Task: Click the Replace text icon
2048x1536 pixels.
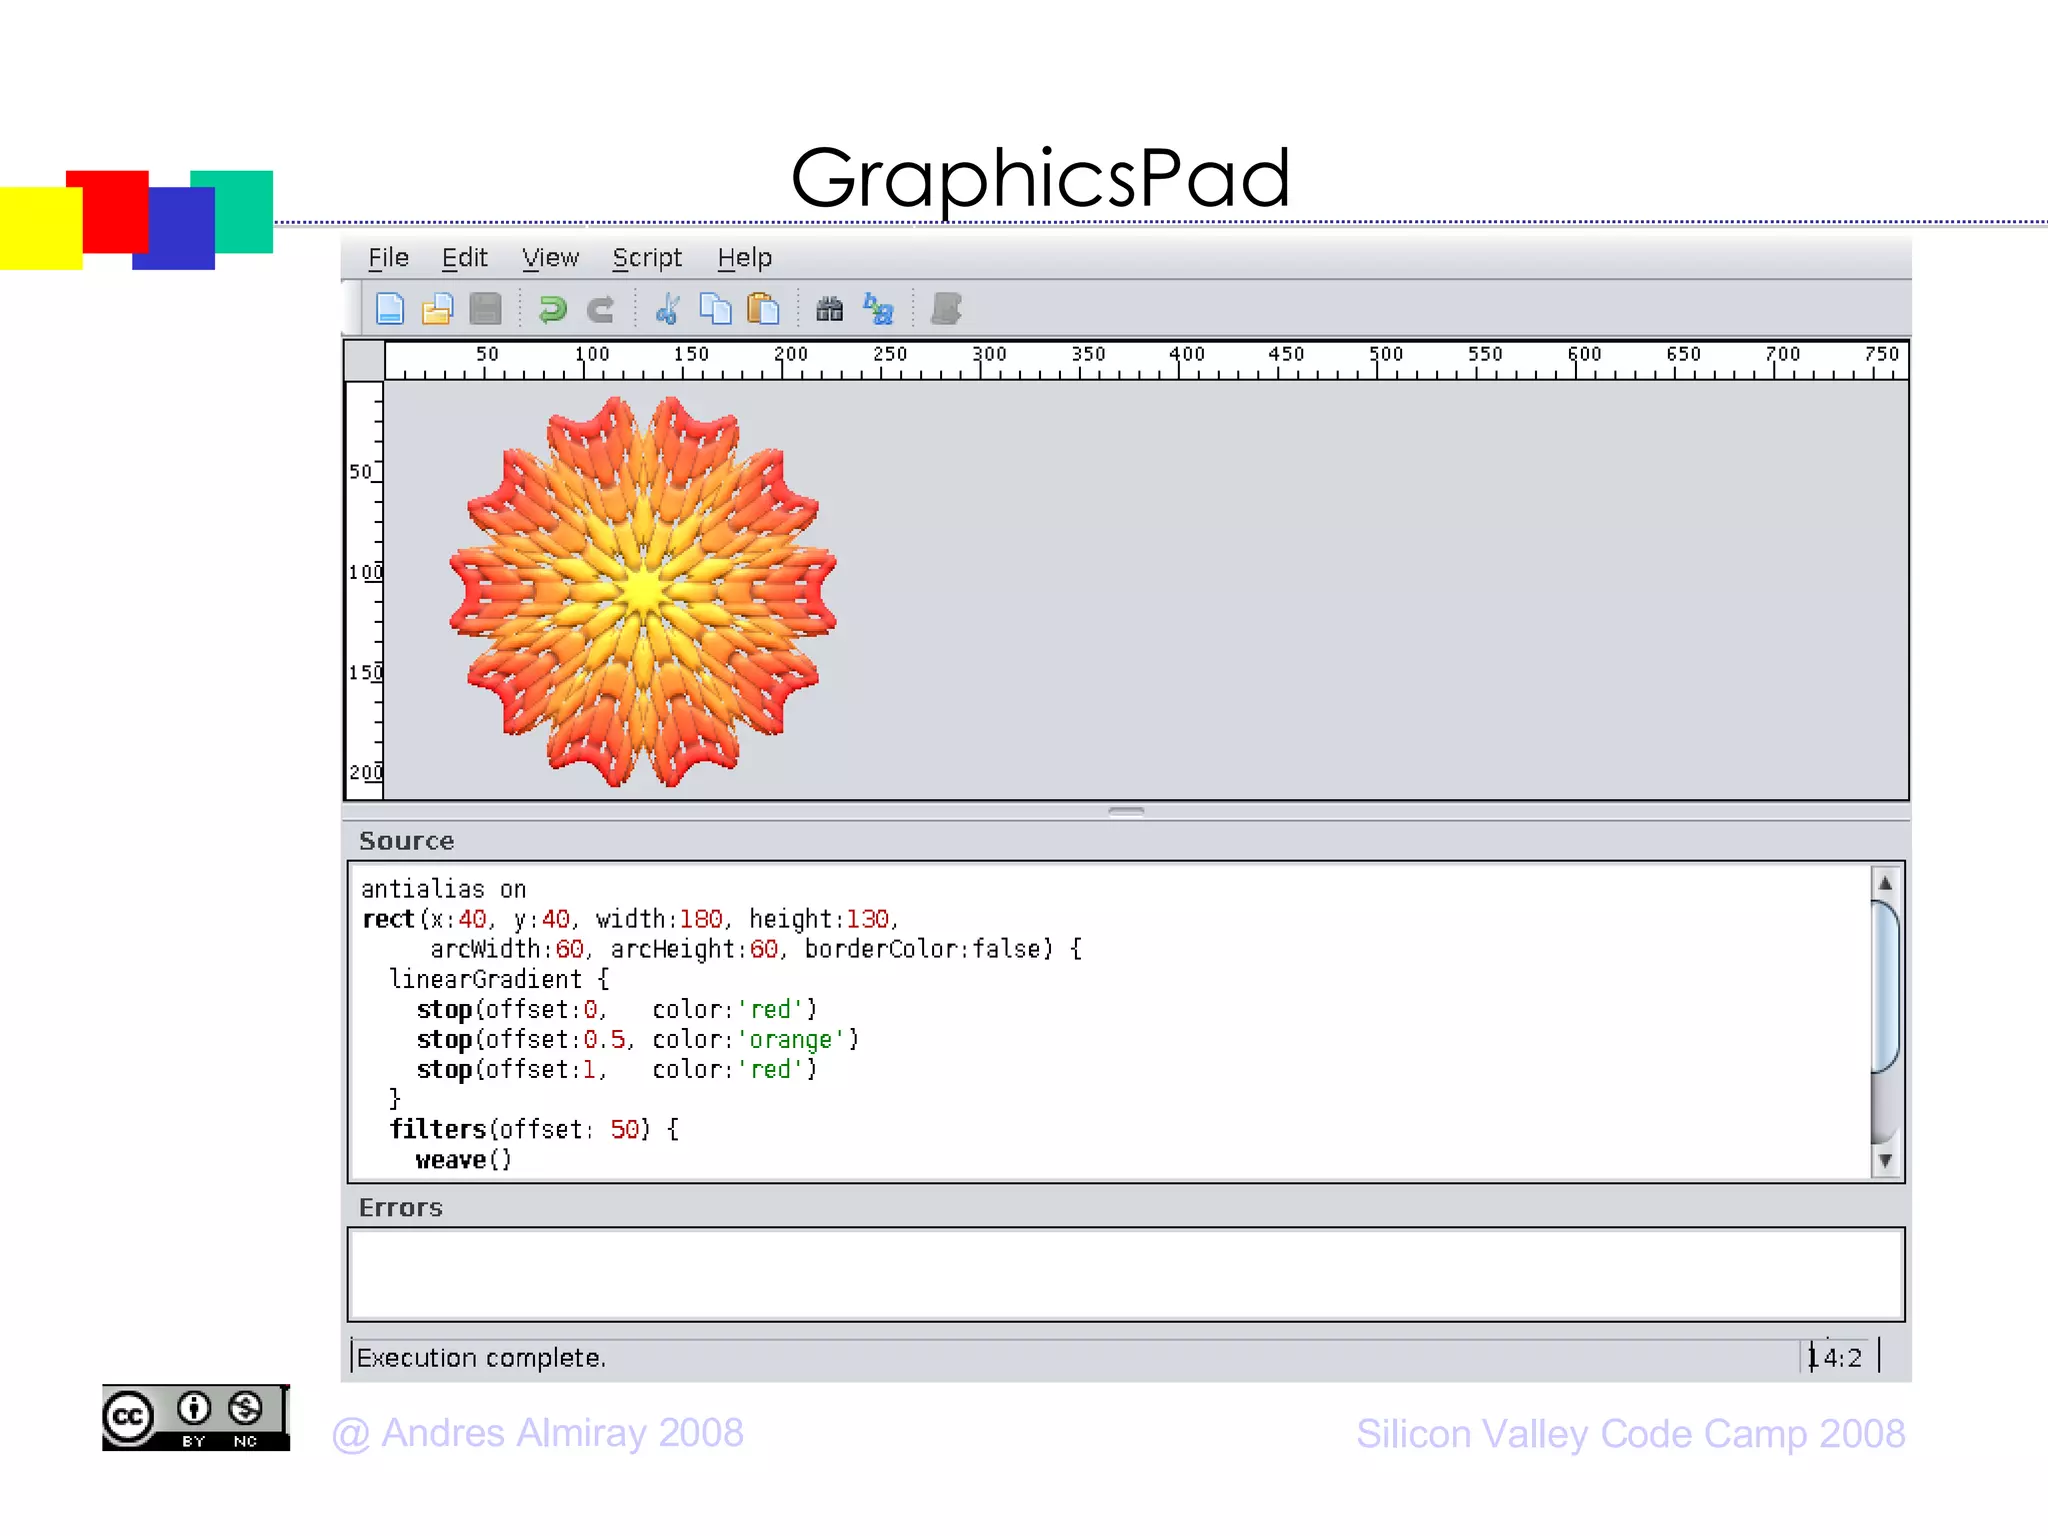Action: (878, 309)
